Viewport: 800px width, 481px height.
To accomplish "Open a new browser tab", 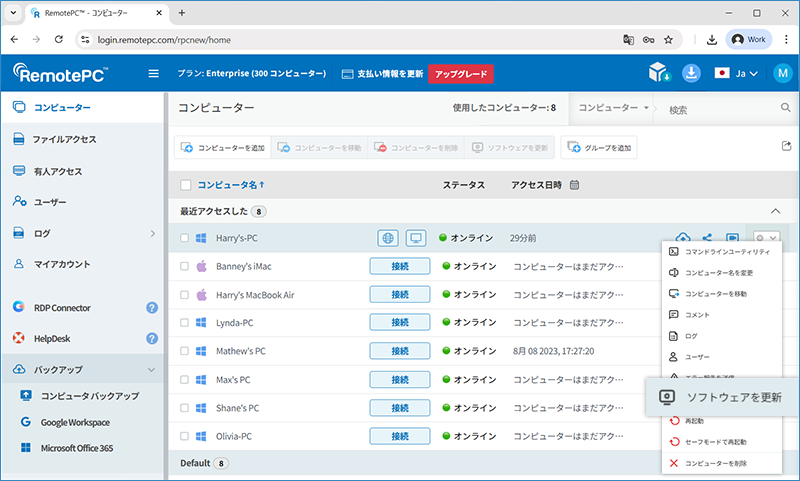I will click(182, 13).
